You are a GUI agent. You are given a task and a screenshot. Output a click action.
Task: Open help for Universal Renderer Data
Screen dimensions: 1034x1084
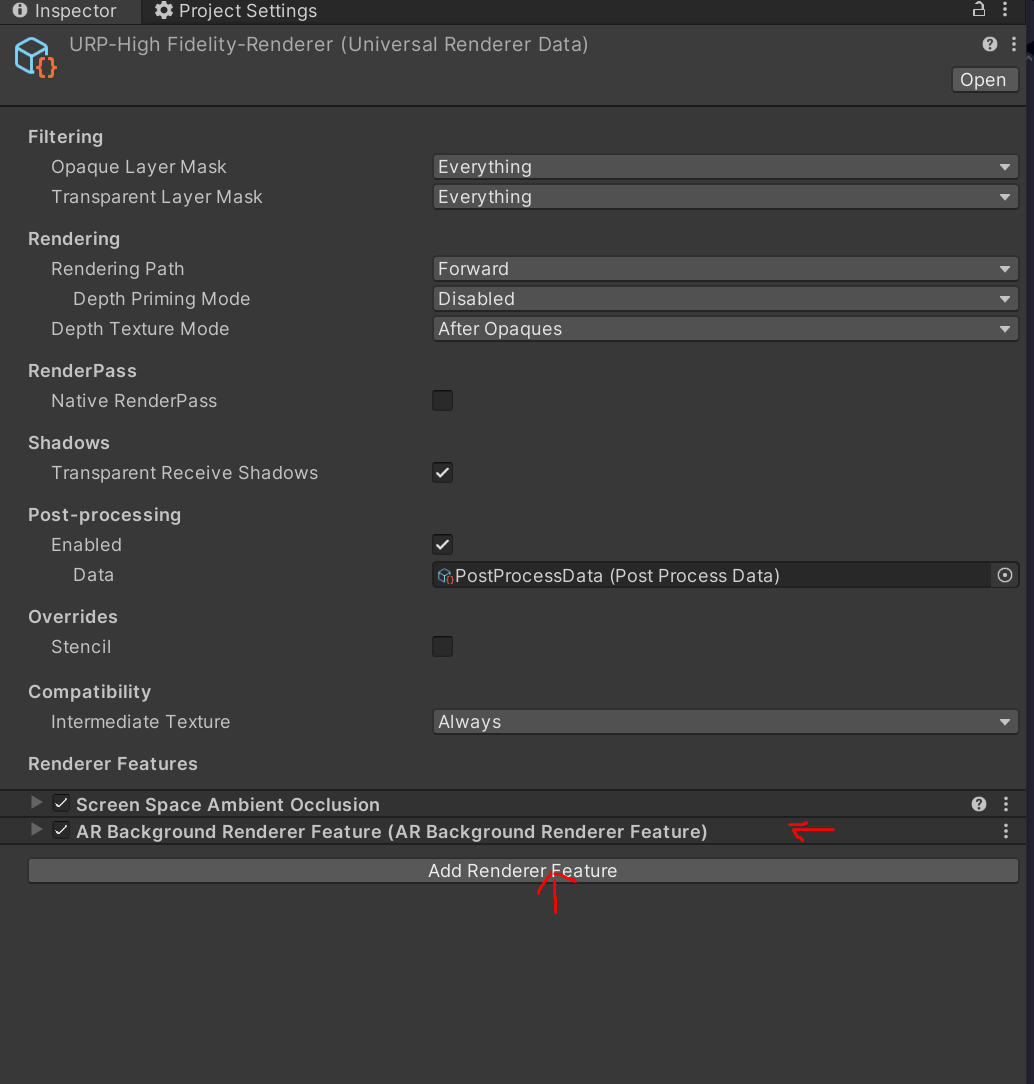click(x=990, y=44)
